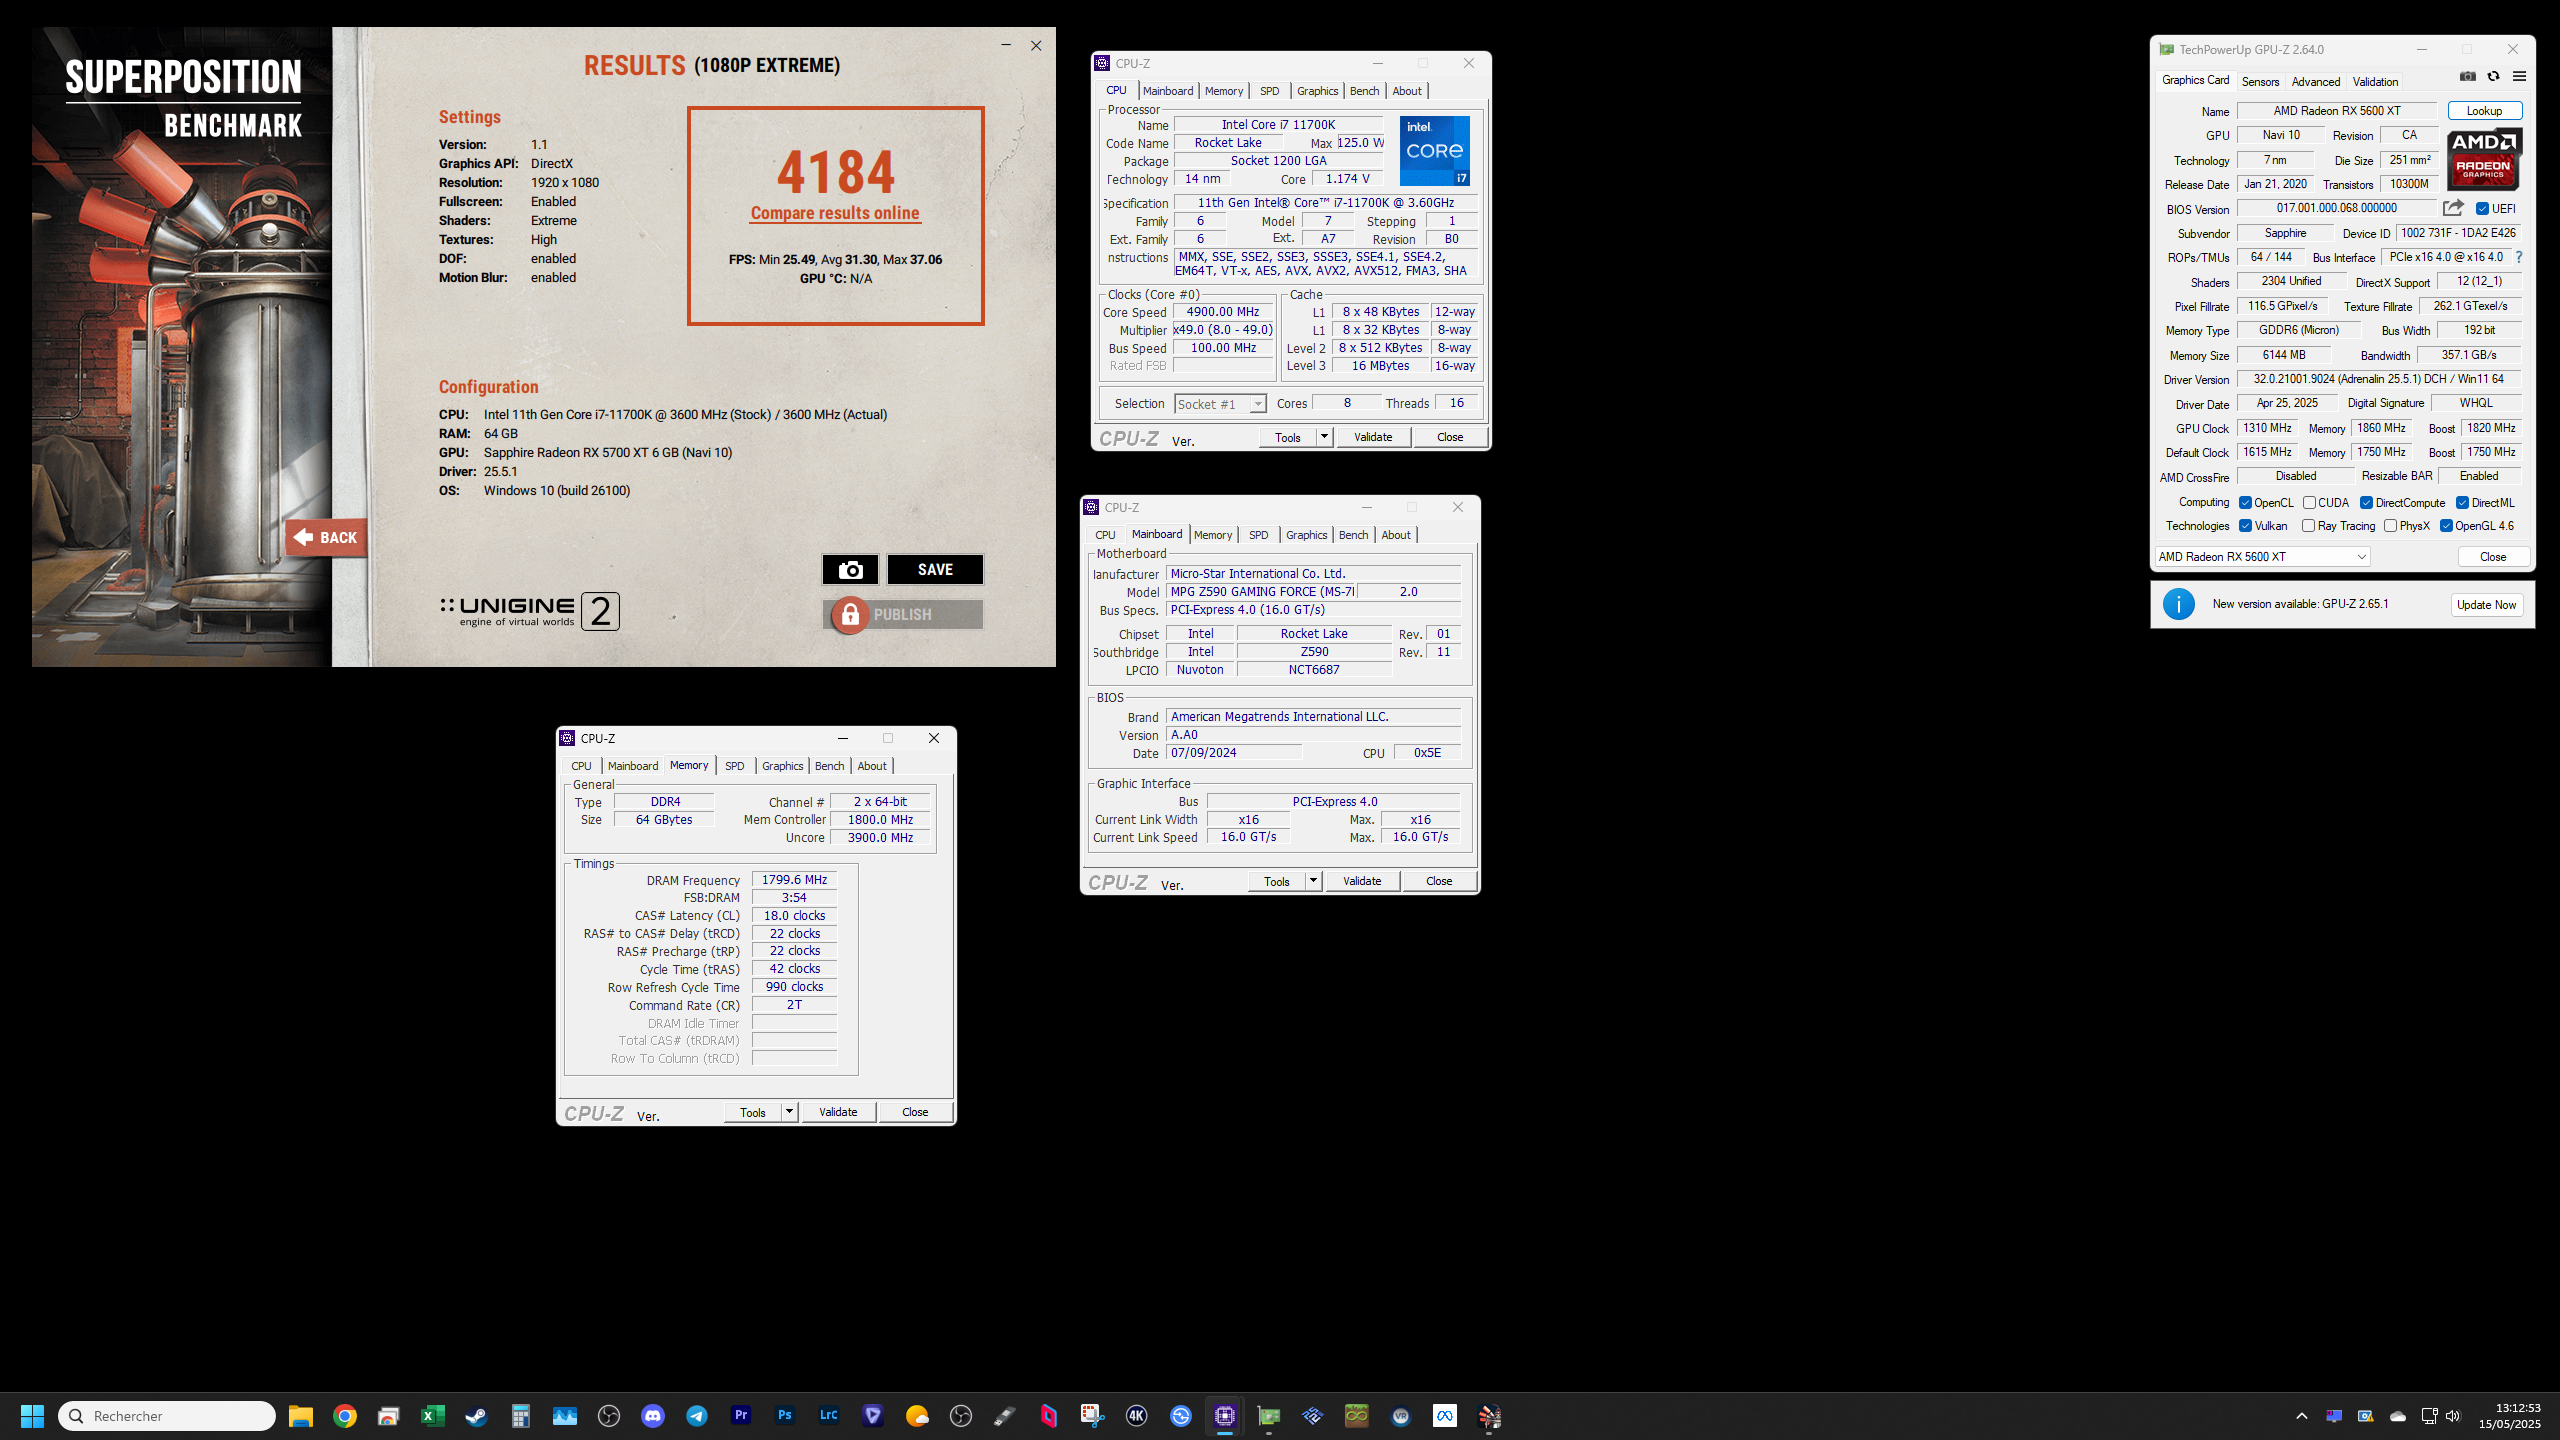Click DRAM Frequency value 1799.6 MHz
Screen dimensions: 2560x1440
[x=794, y=880]
